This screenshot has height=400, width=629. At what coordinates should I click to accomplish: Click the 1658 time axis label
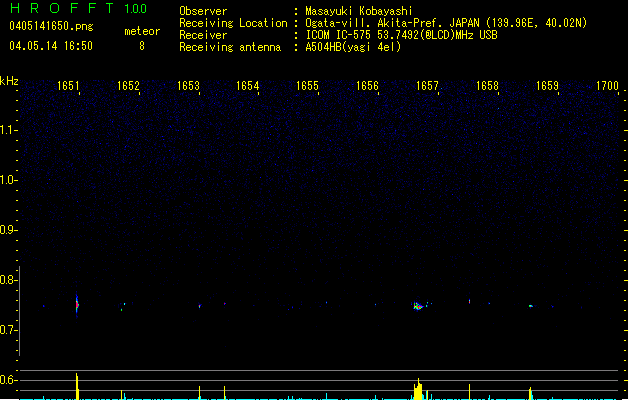click(x=487, y=86)
